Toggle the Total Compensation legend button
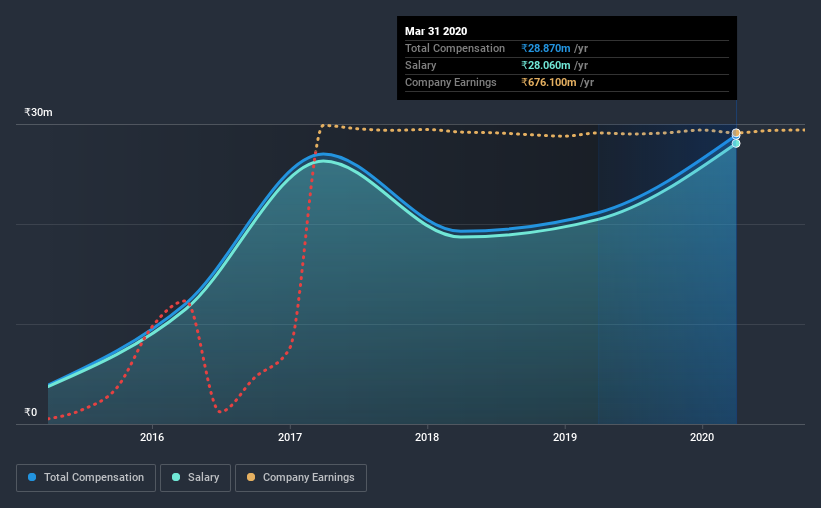This screenshot has width=821, height=508. (x=86, y=478)
